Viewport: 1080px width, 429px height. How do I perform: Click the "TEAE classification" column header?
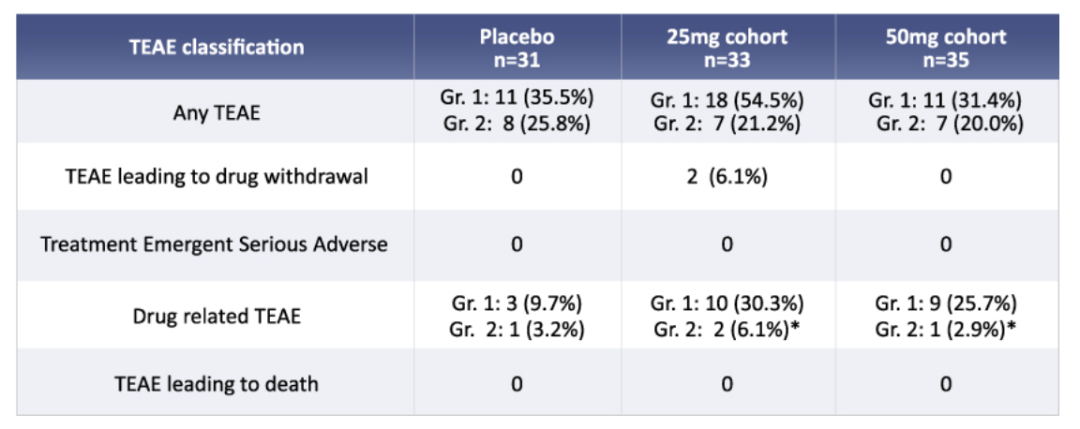pos(216,47)
